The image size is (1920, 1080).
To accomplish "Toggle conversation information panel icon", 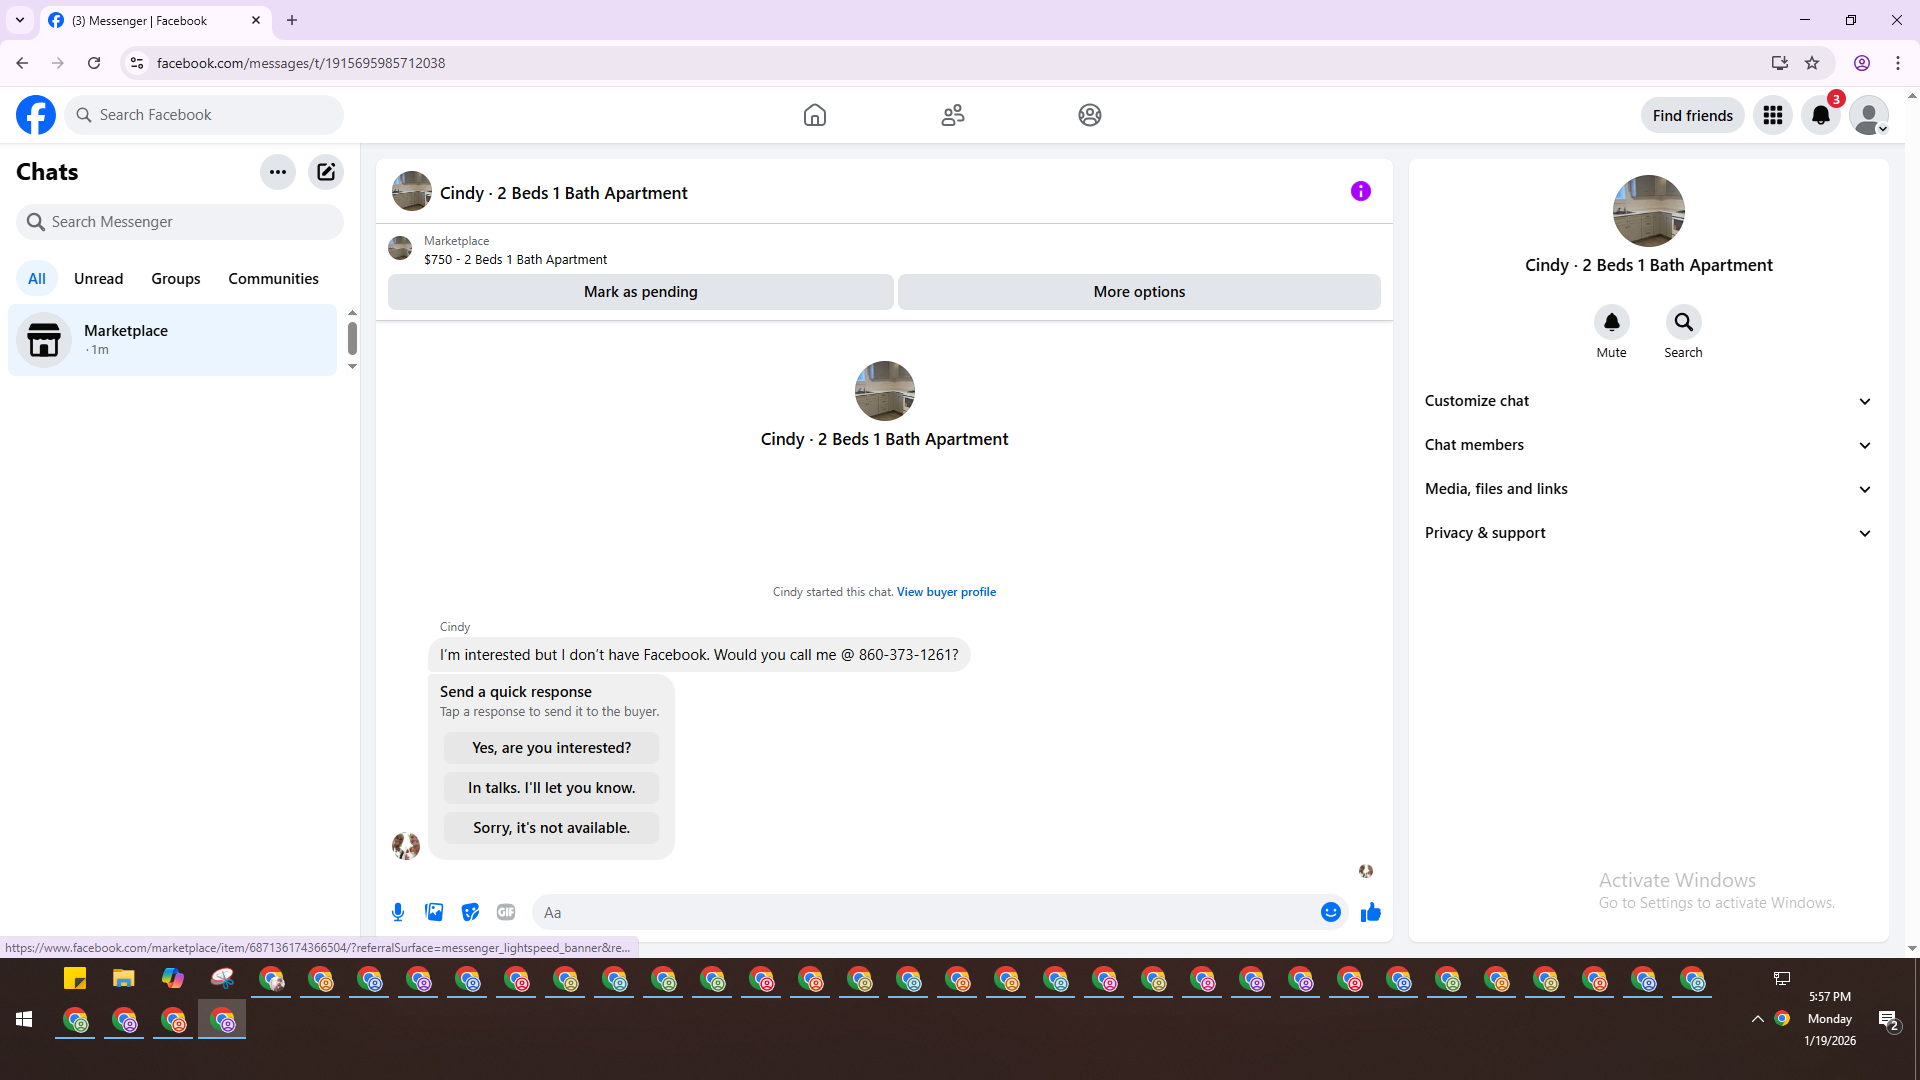I will click(1360, 191).
